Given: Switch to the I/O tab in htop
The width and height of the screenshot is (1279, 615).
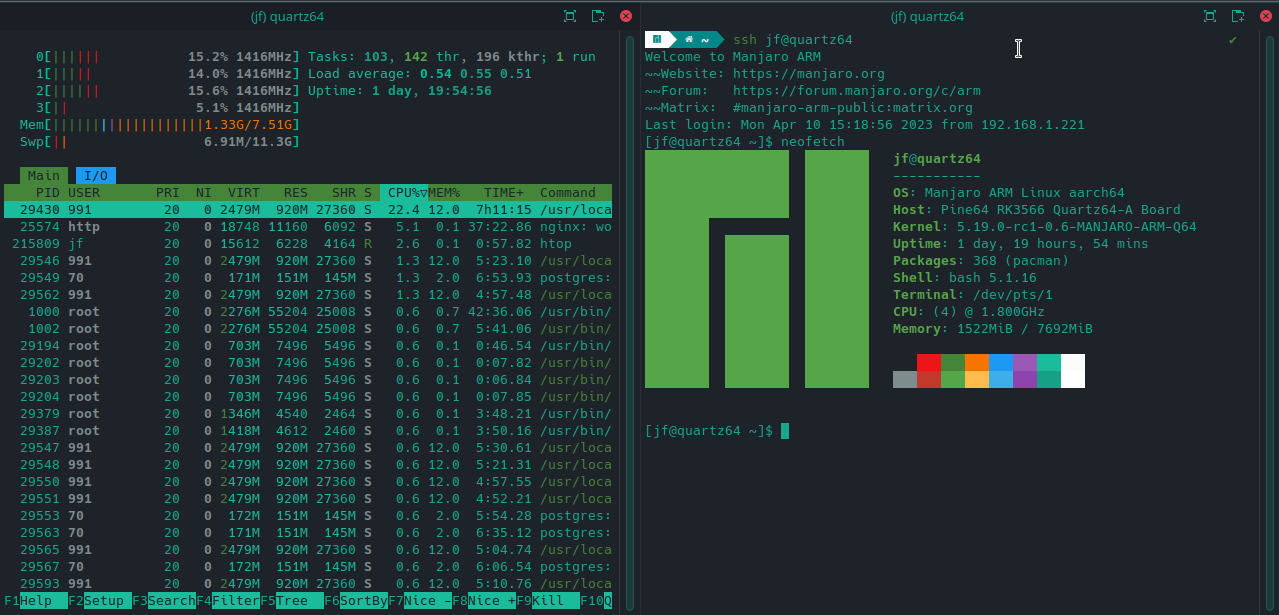Looking at the screenshot, I should (x=95, y=176).
